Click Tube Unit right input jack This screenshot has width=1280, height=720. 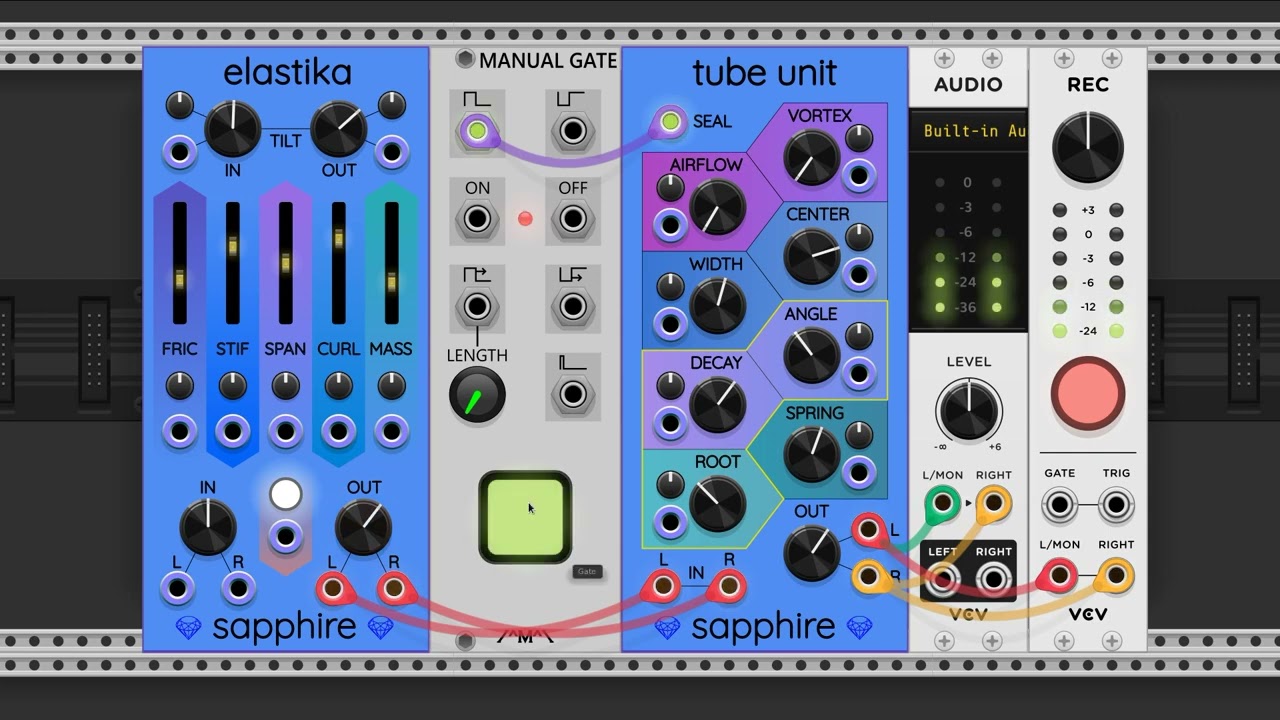729,587
